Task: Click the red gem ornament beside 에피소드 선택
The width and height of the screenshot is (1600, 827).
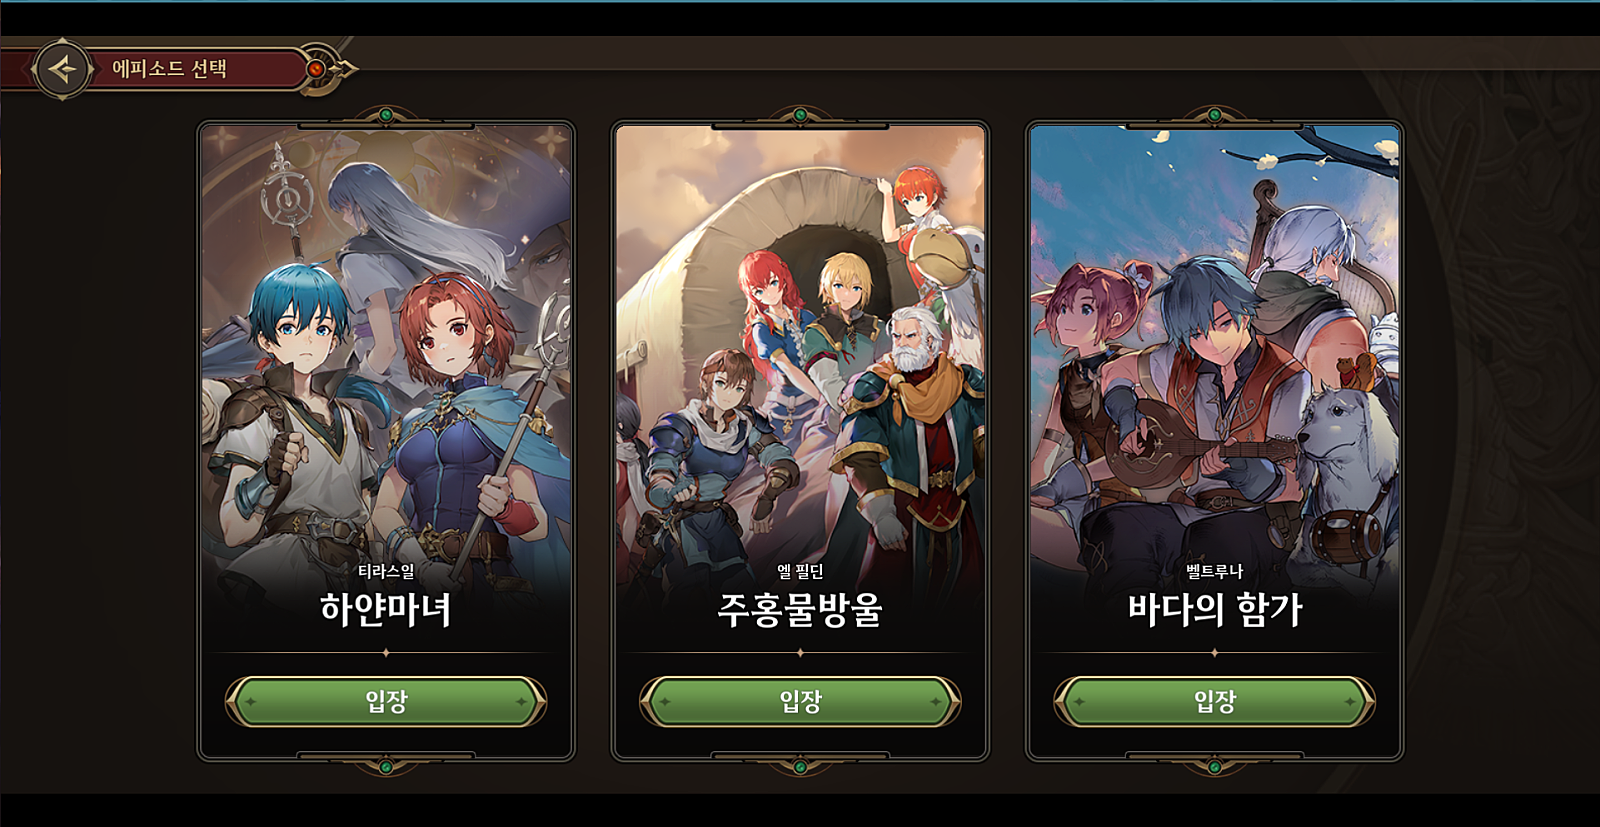Action: click(316, 69)
